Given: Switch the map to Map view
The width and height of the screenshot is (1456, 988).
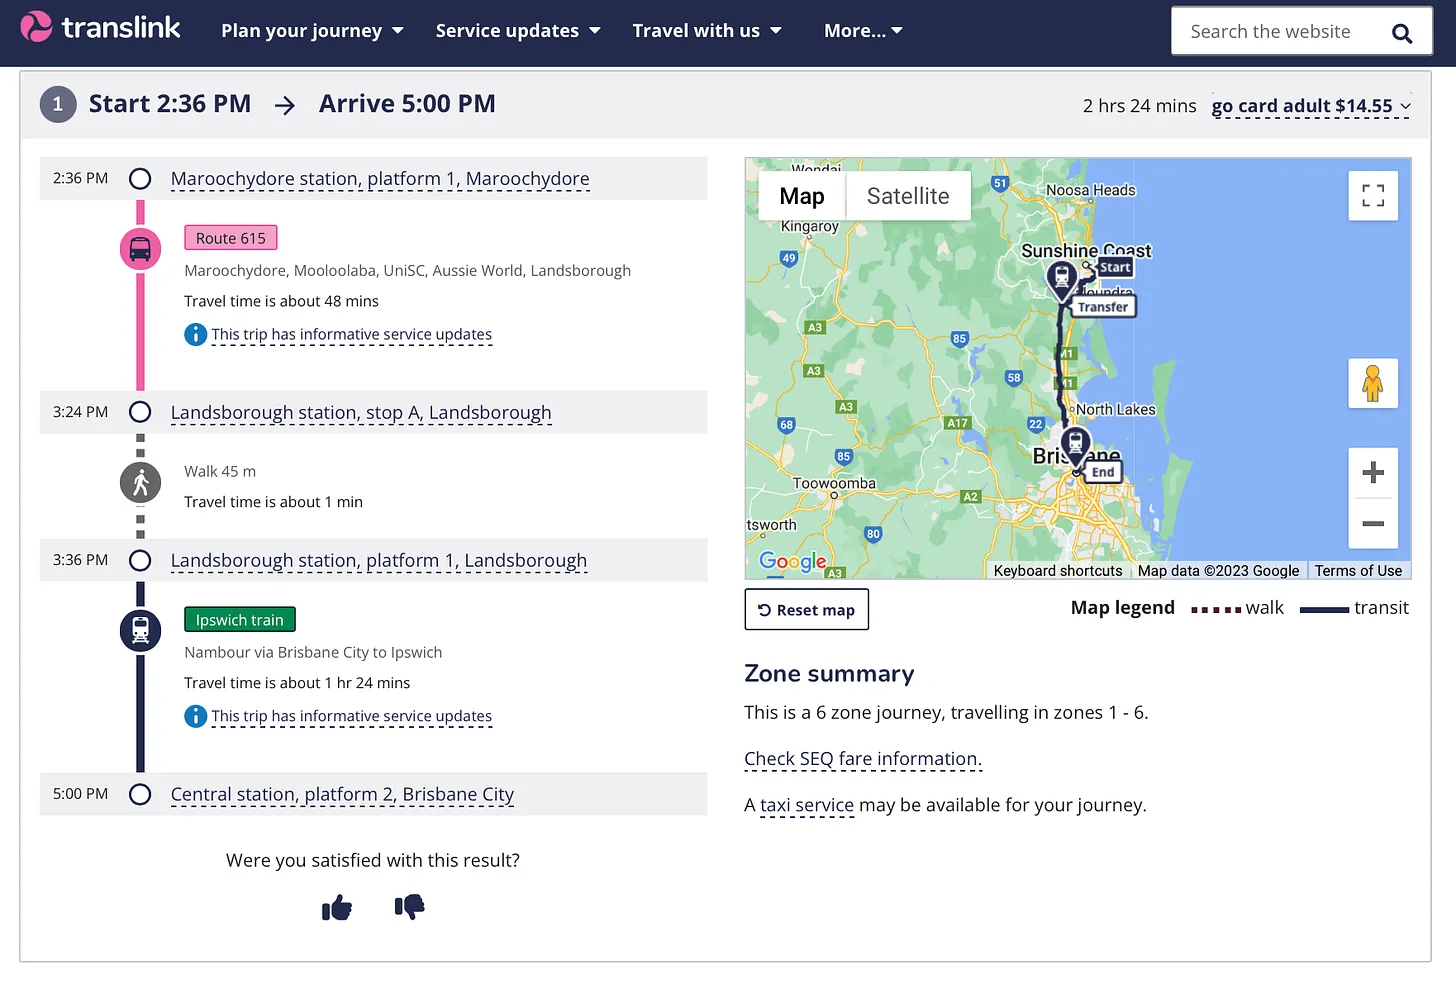Looking at the screenshot, I should coord(802,196).
